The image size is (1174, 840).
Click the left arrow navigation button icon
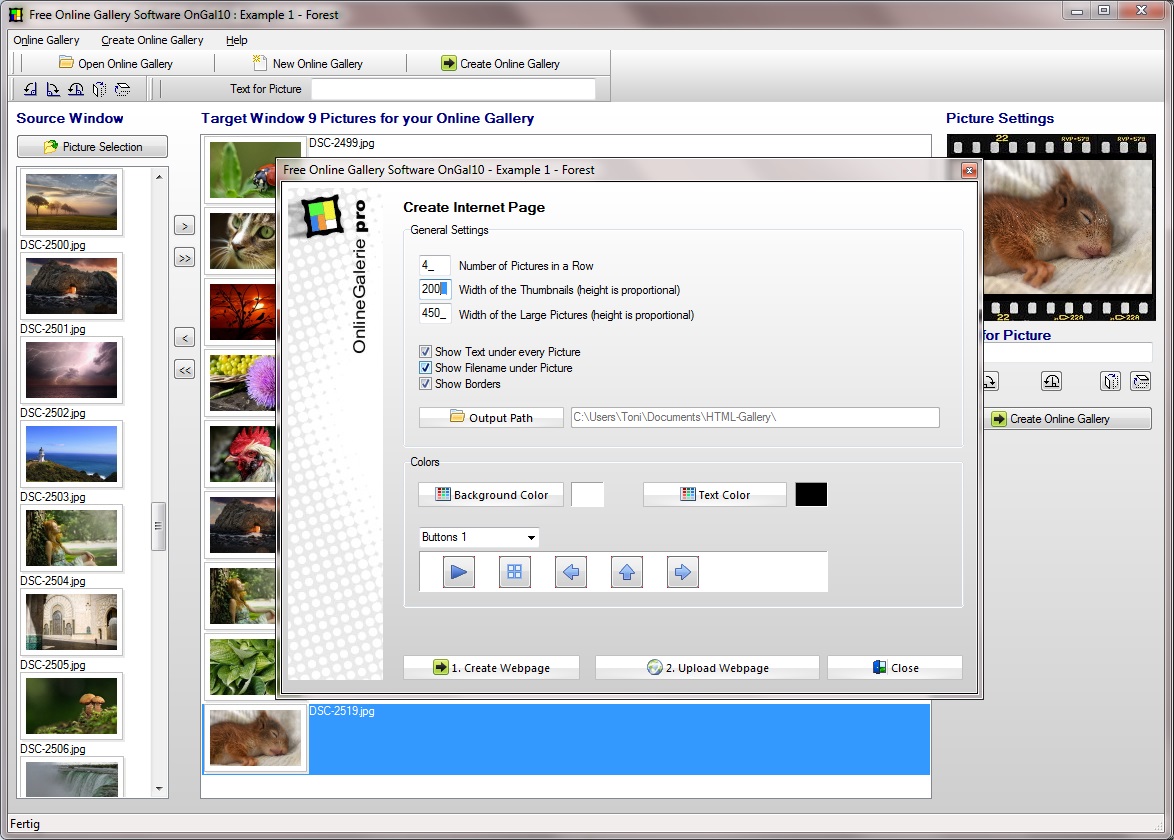coord(571,573)
